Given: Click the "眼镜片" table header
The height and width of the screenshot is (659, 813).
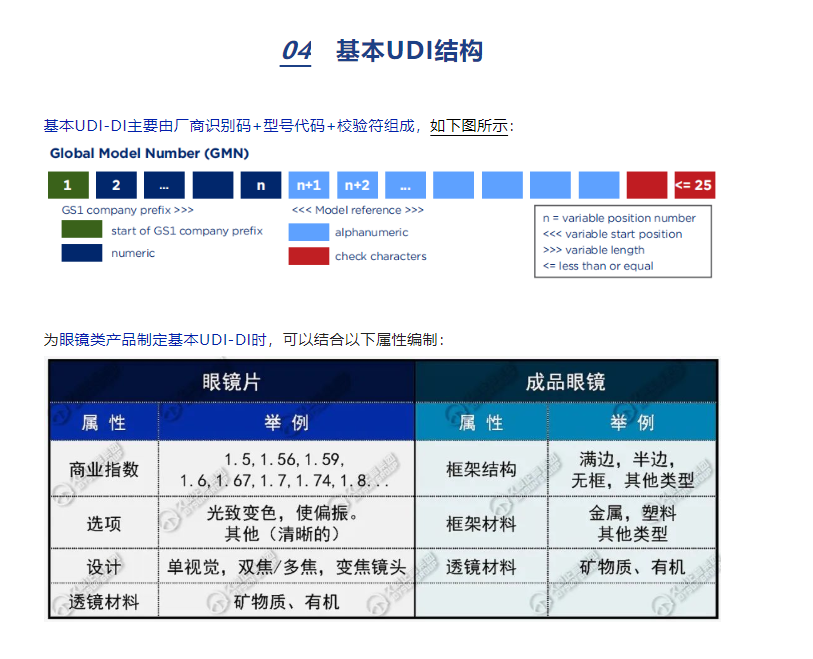Looking at the screenshot, I should click(232, 382).
